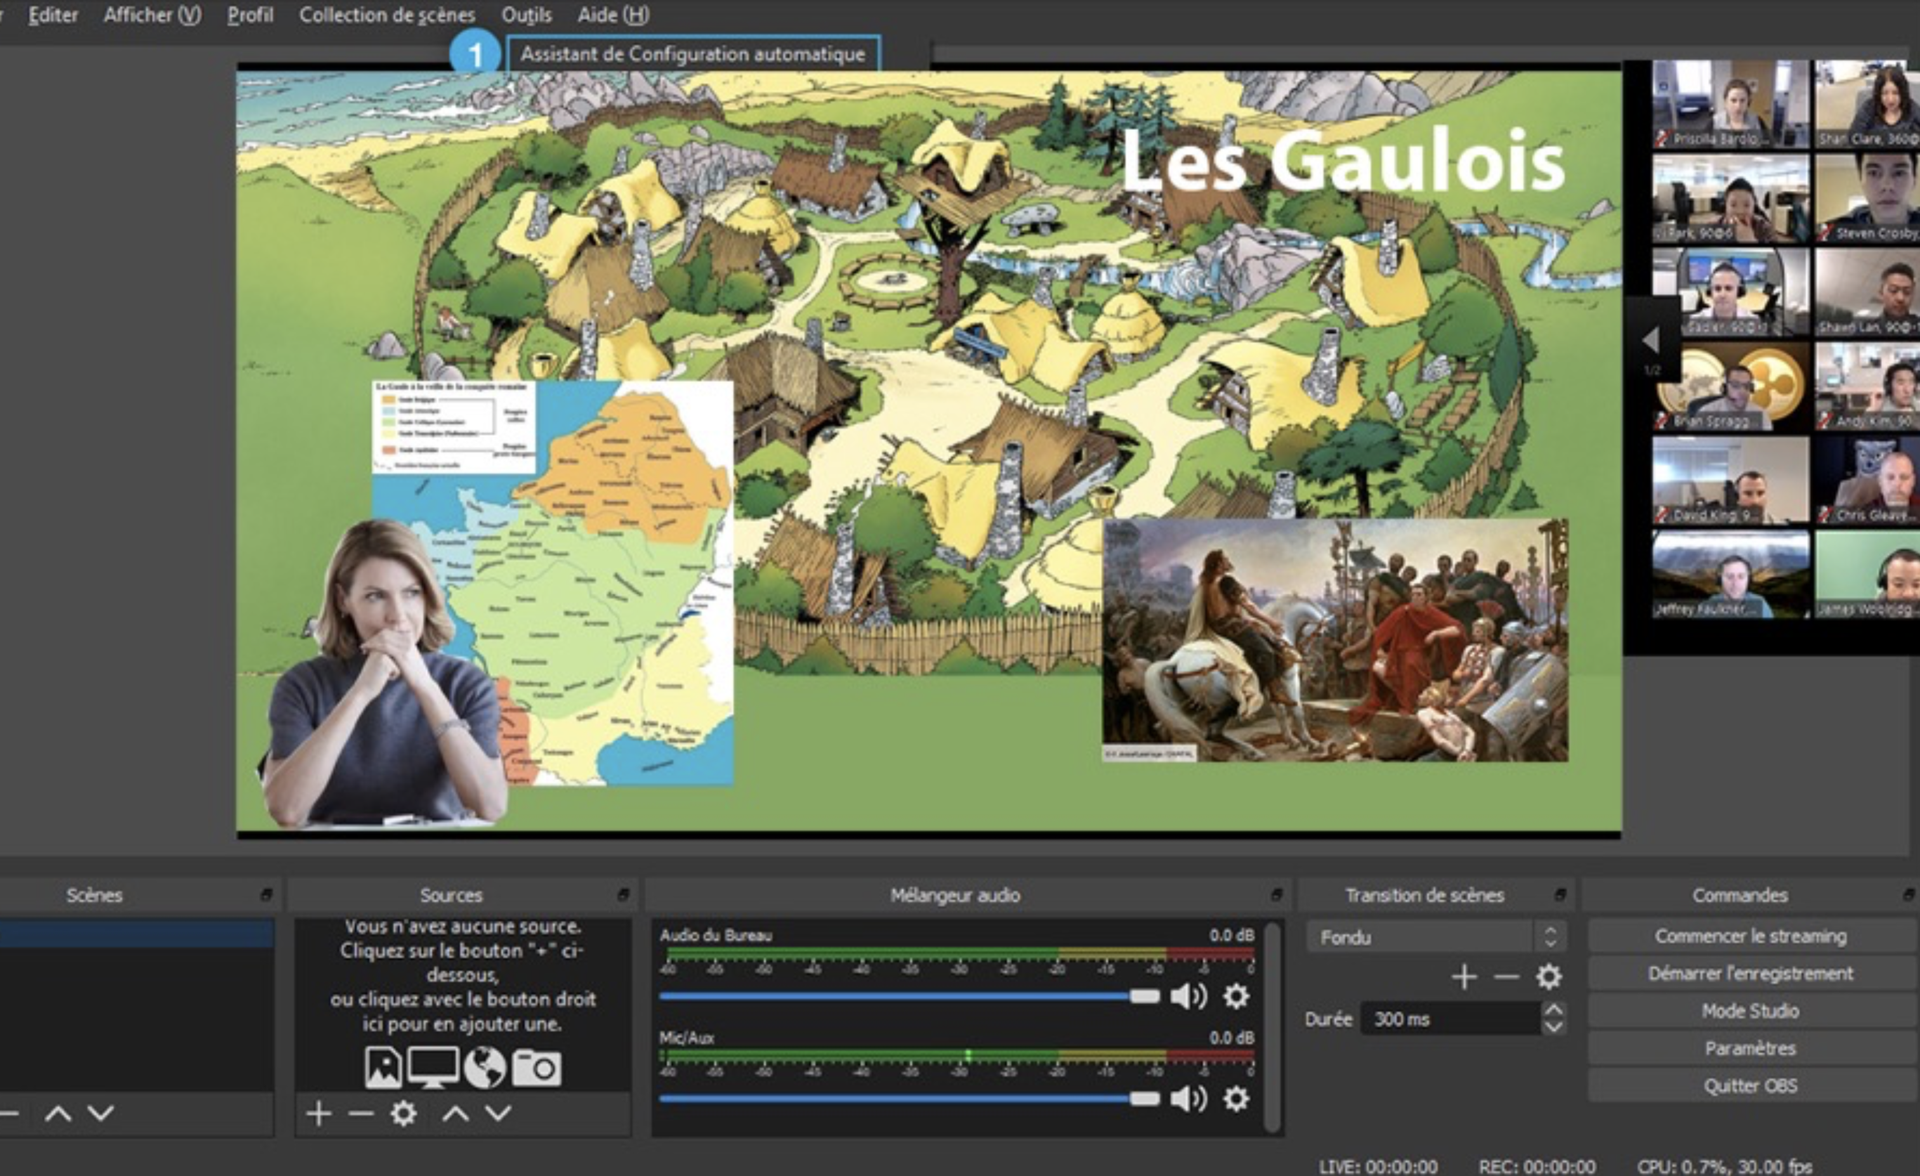Undock the Sources panel

[x=623, y=894]
